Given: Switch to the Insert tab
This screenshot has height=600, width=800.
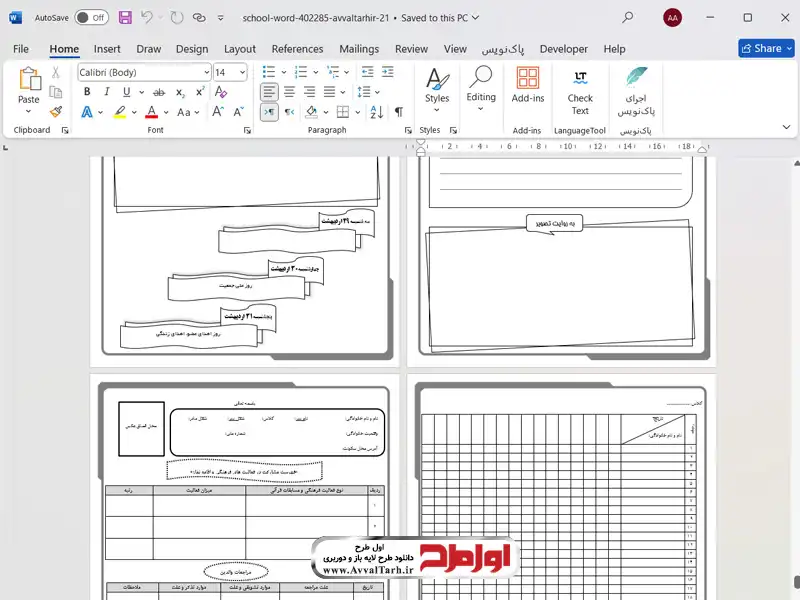Looking at the screenshot, I should coord(107,48).
